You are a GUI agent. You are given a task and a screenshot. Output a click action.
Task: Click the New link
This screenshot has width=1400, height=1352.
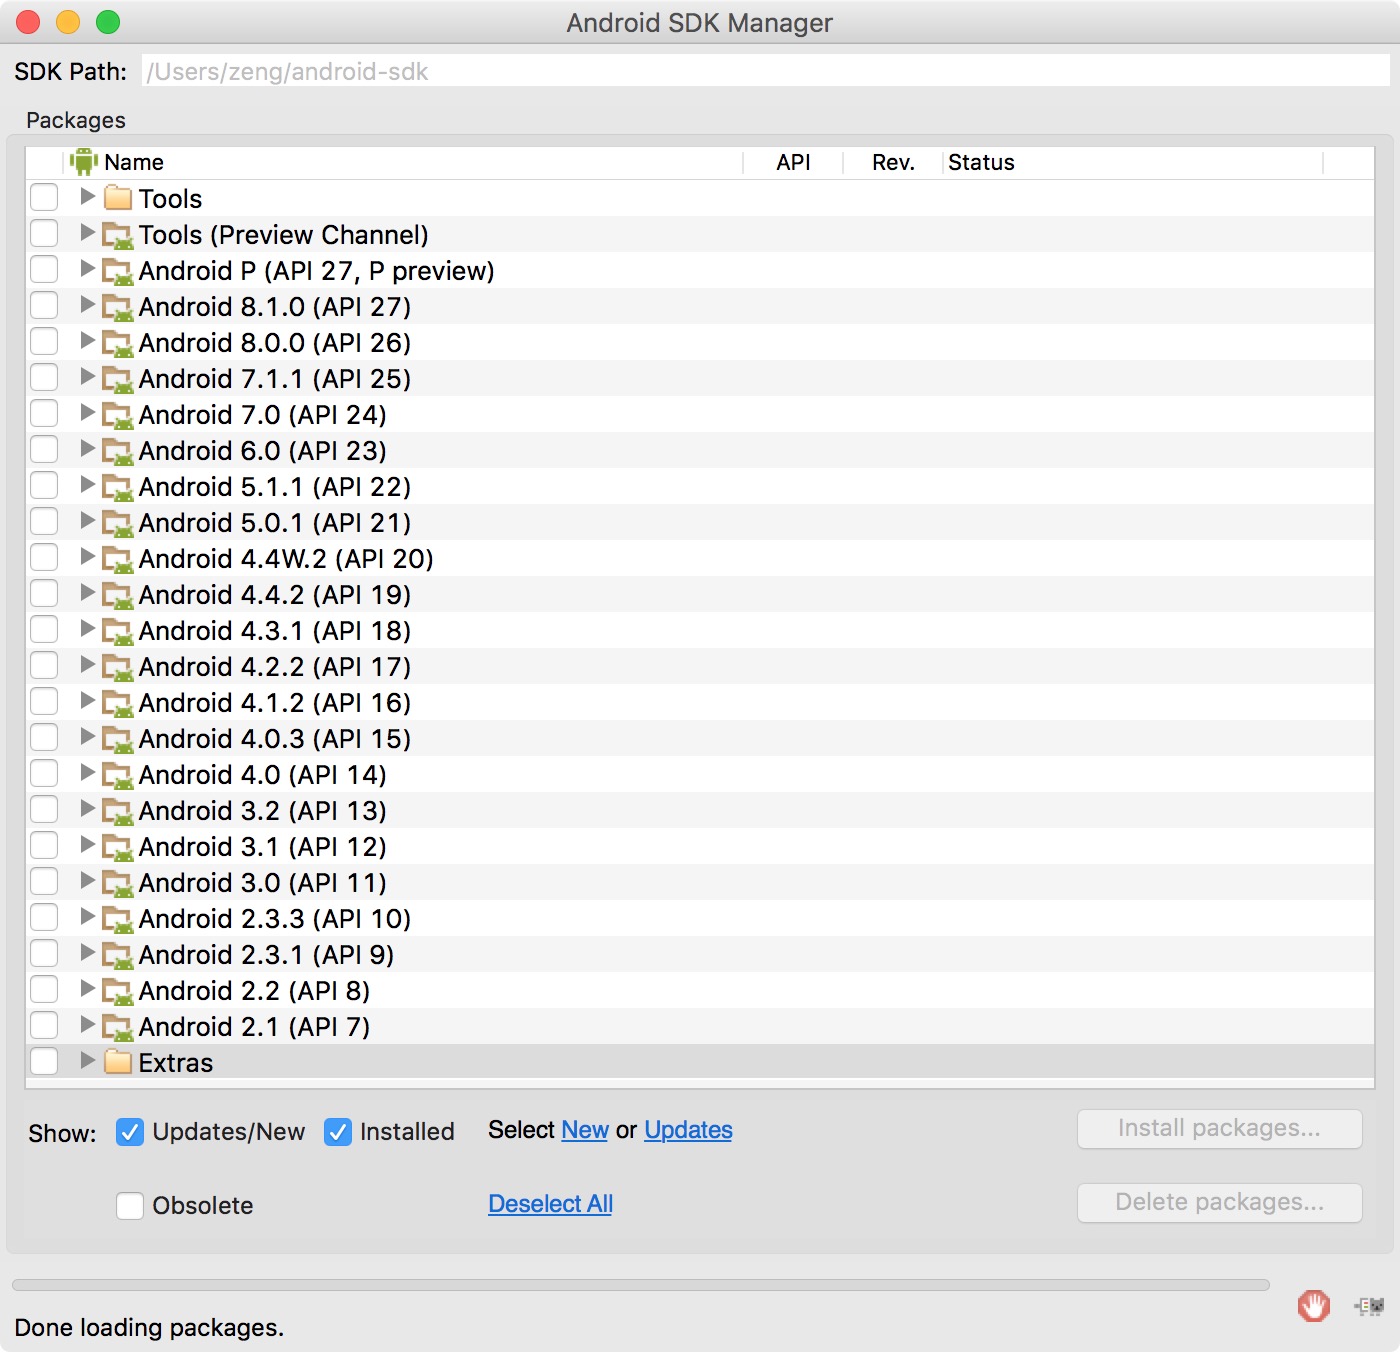(585, 1130)
